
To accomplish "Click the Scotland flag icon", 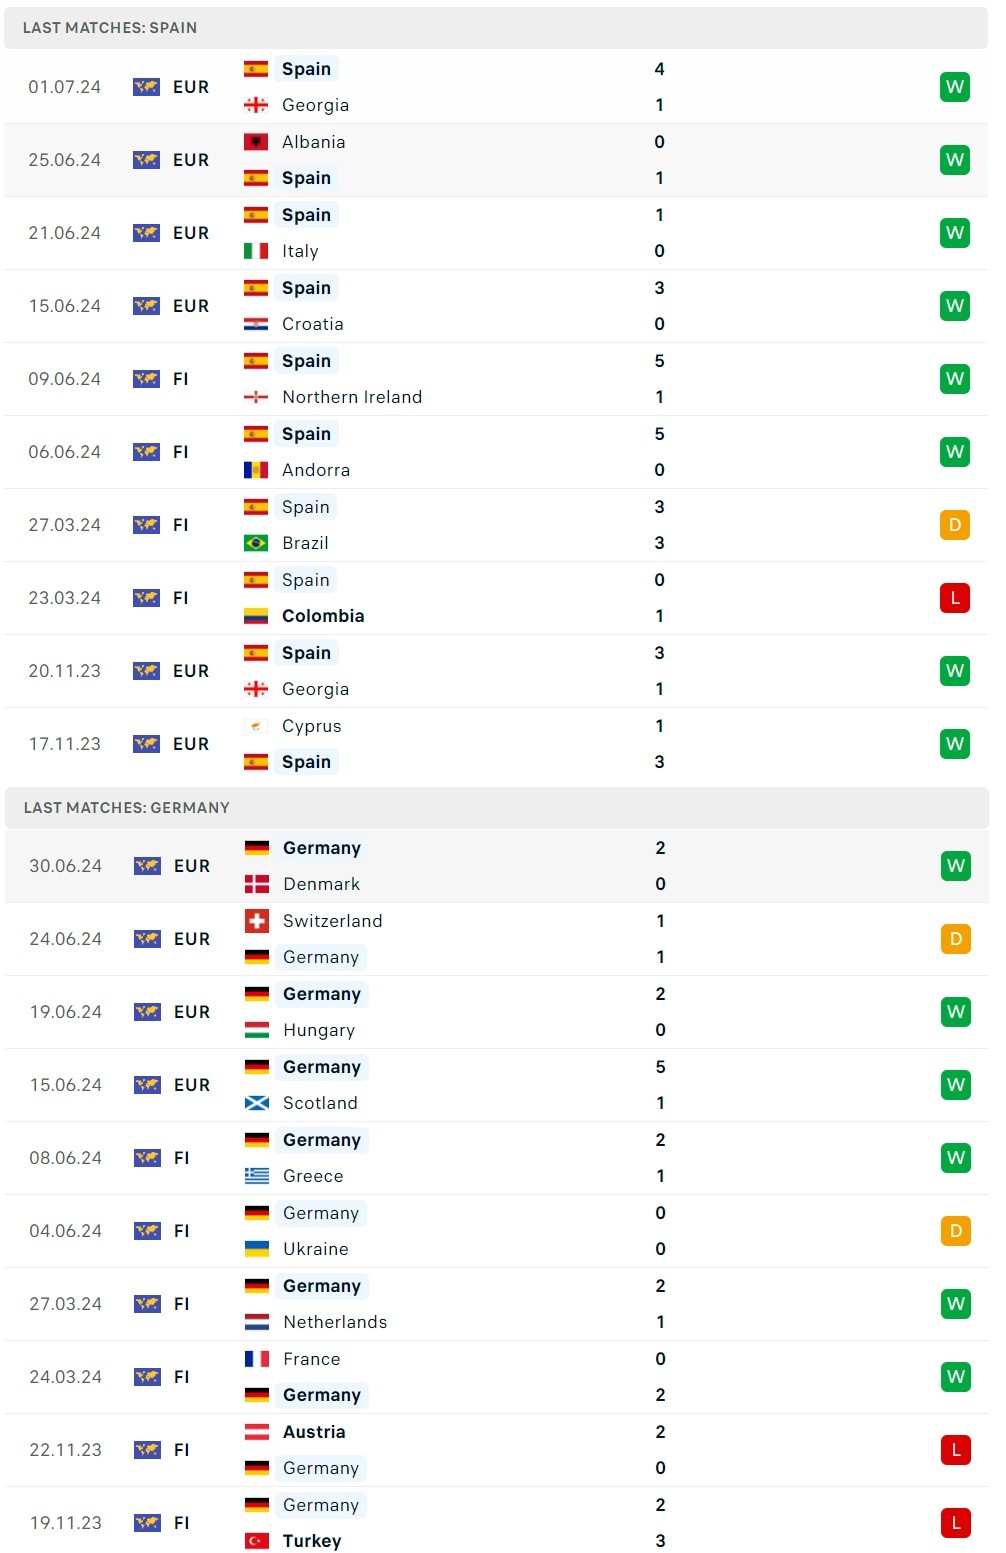I will coord(257,1103).
